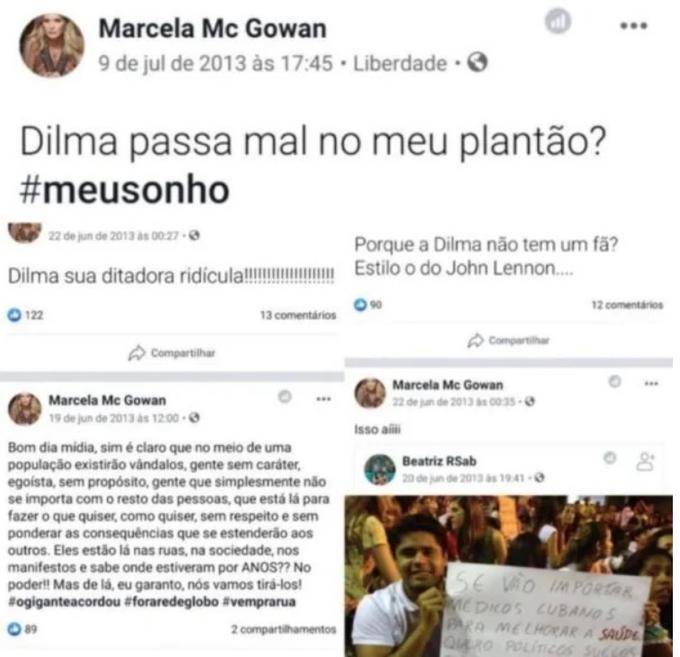Open three-dot menu on the Isso aiiii post
Screen dimensions: 680x657
pos(651,383)
